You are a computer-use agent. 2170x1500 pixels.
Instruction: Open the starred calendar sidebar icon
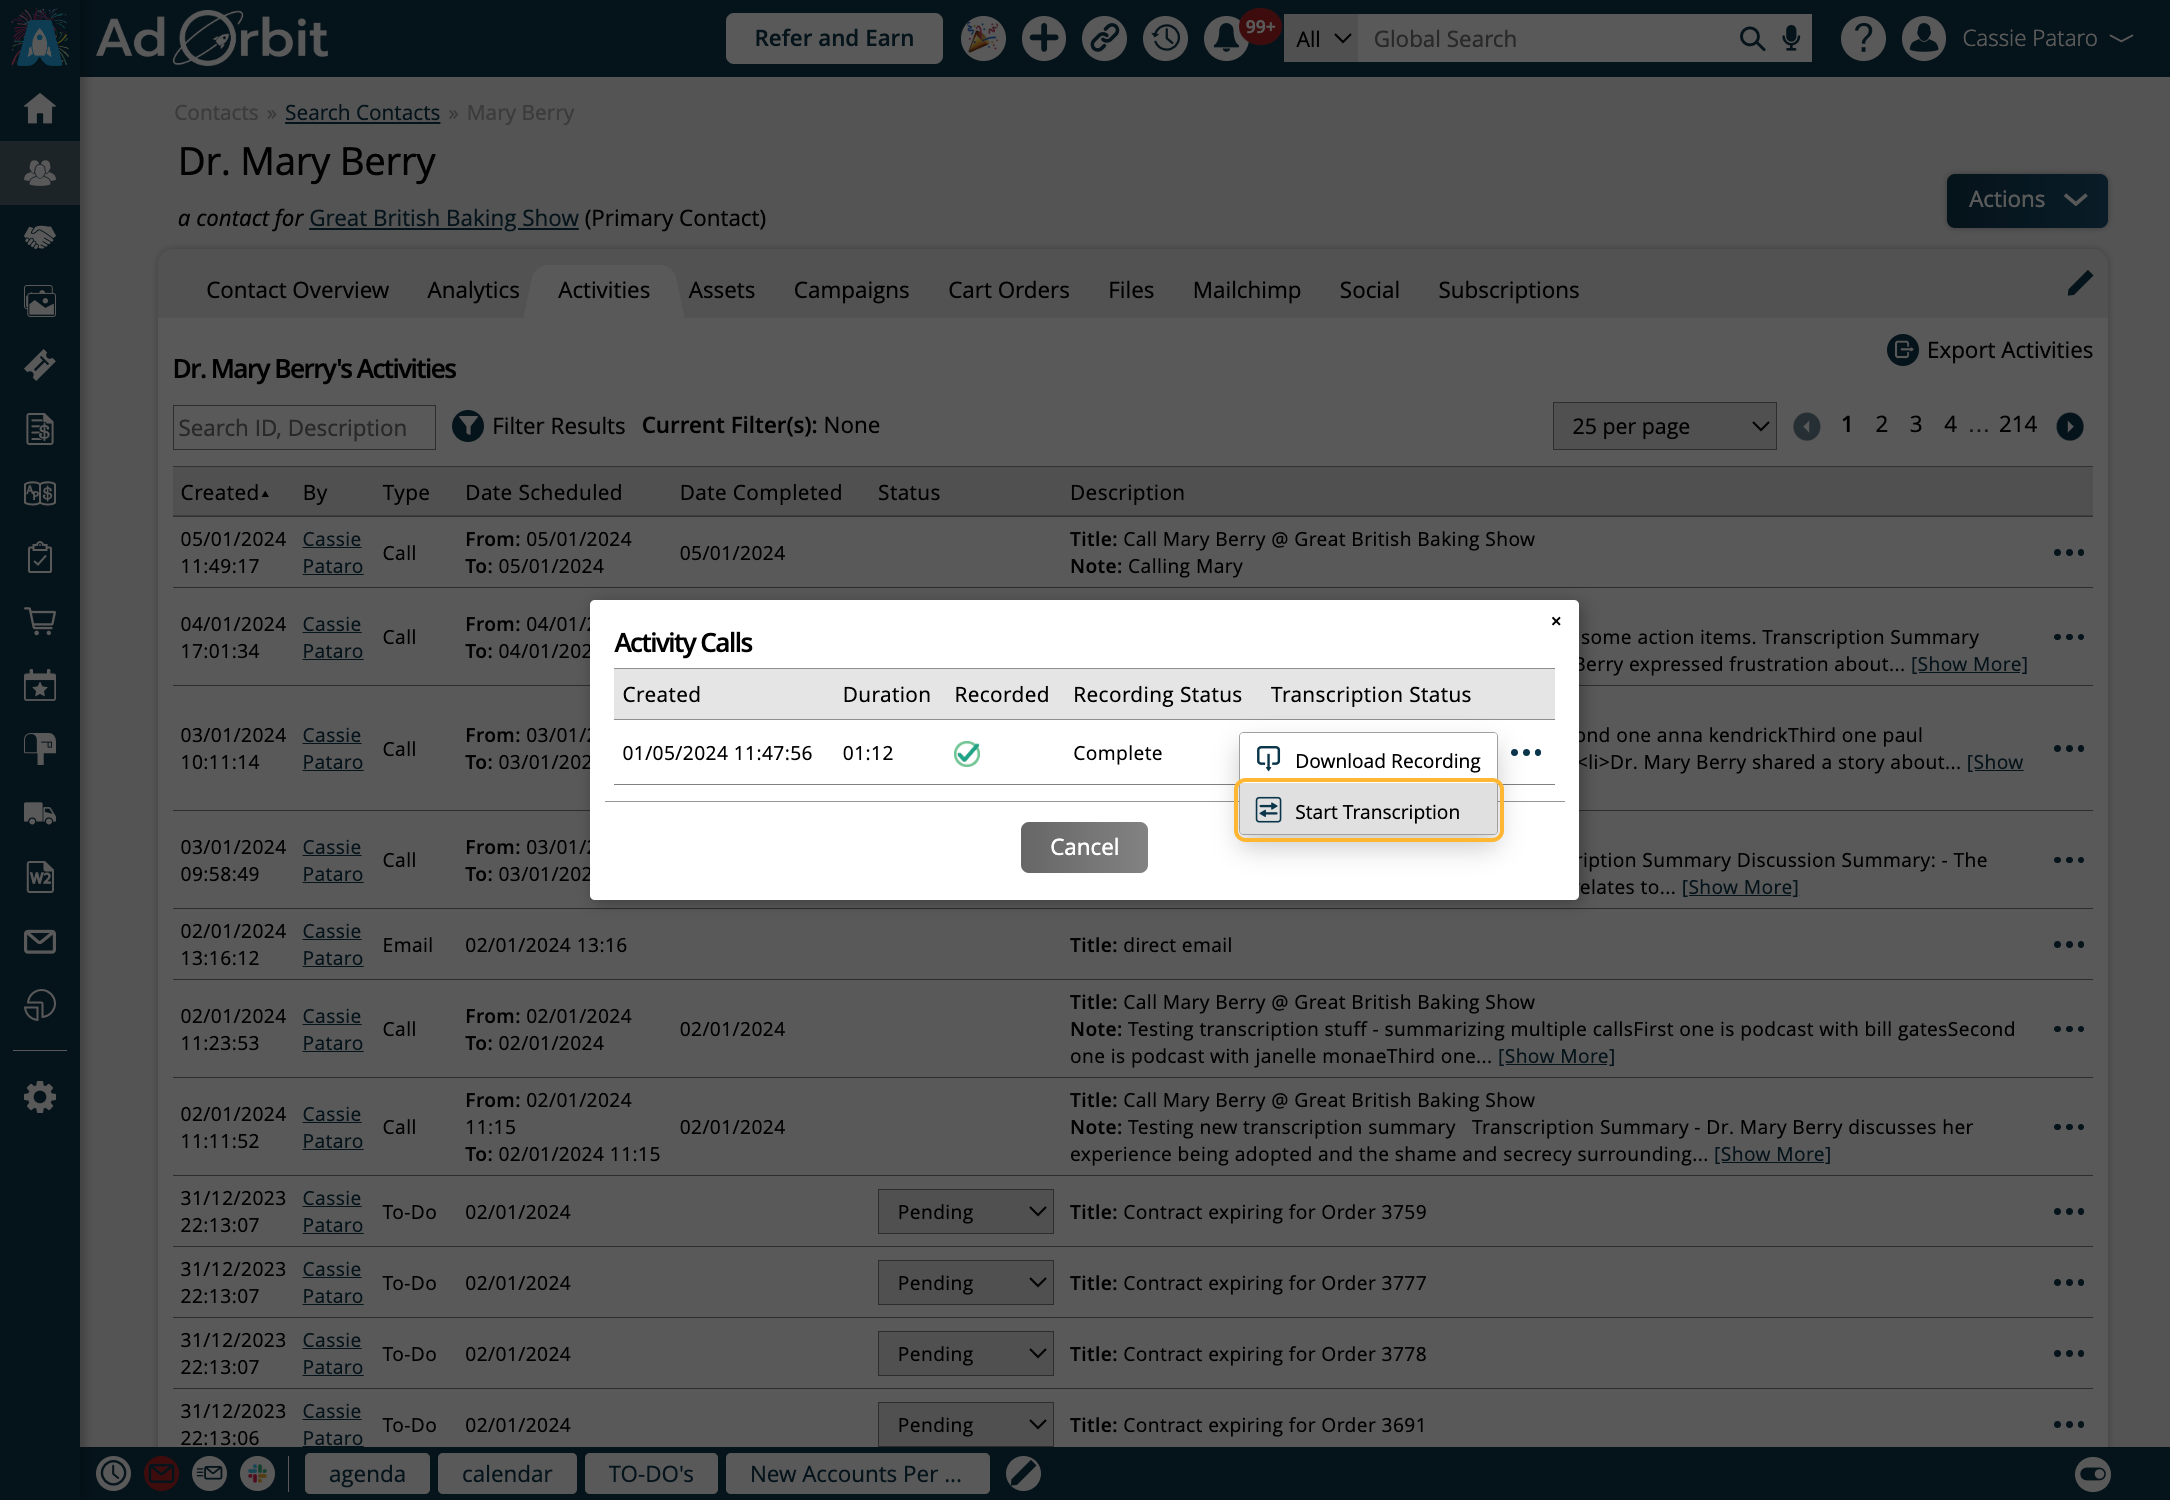click(x=40, y=685)
